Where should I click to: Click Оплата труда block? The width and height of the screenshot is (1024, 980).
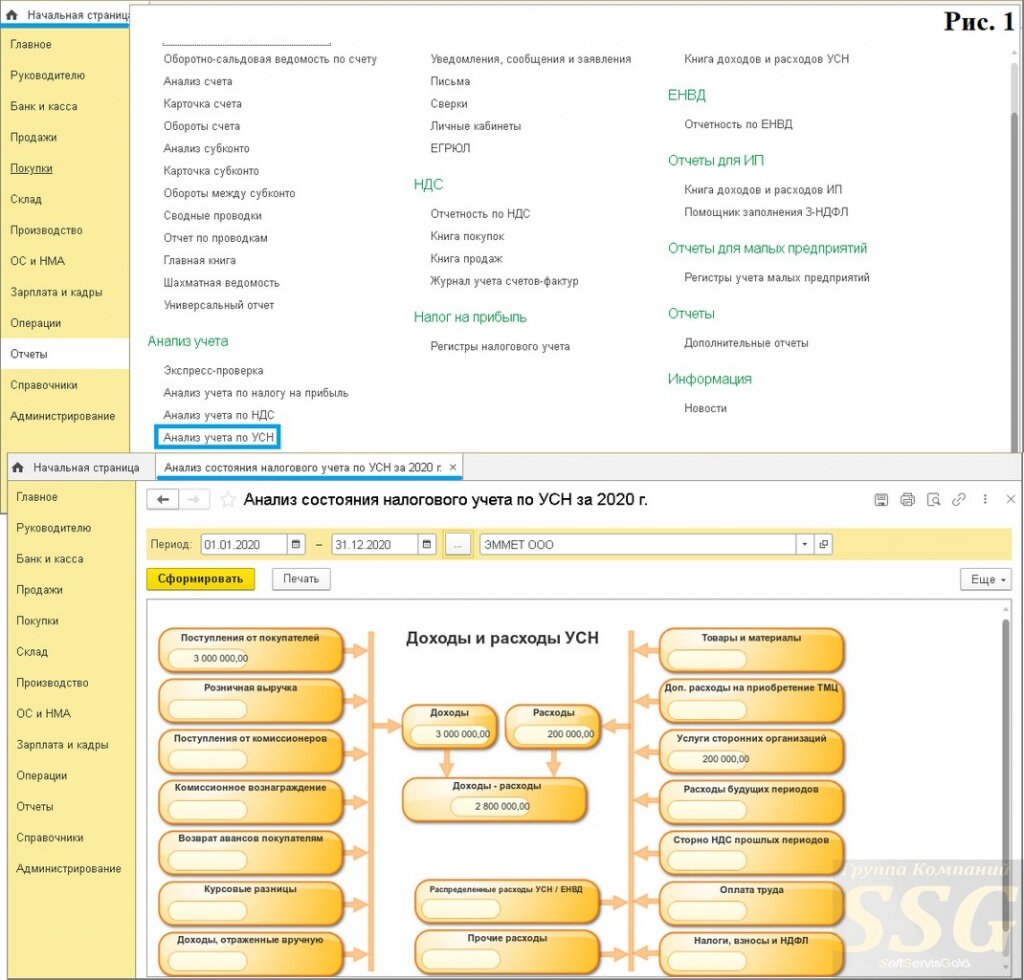pos(752,902)
